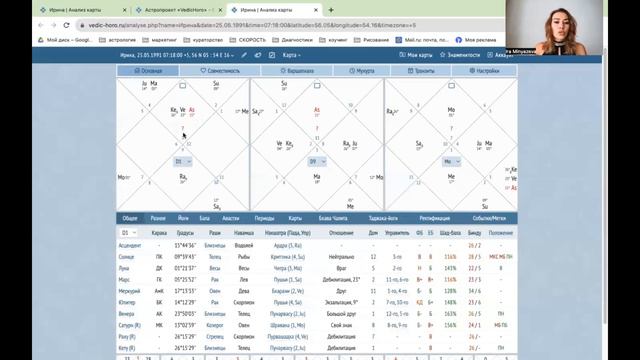
Task: Switch to the Периоды sub-tab
Action: coord(264,218)
